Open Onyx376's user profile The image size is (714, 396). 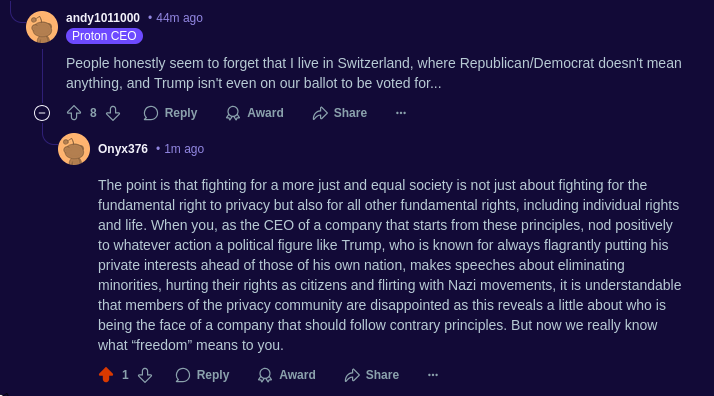tap(123, 149)
